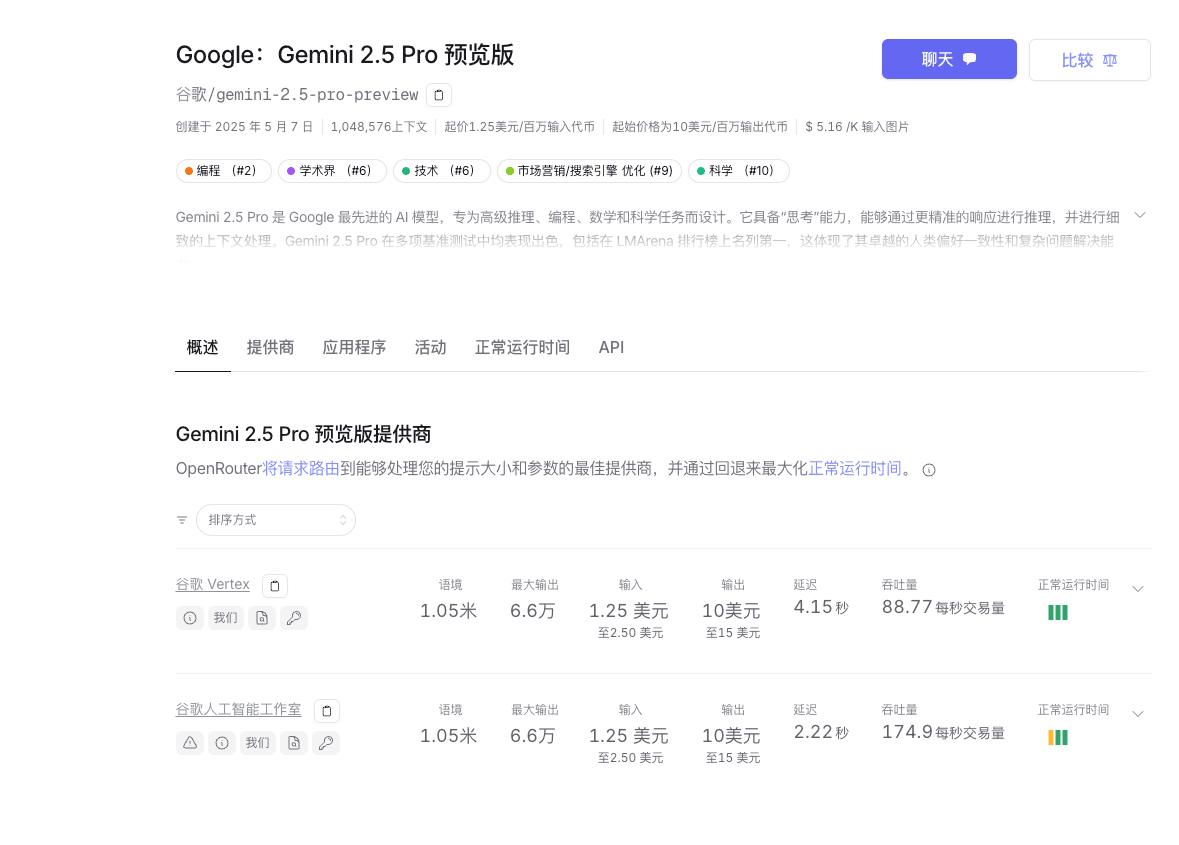The image size is (1179, 845).
Task: Open the 正常运行时间 link in the description
Action: [x=855, y=468]
